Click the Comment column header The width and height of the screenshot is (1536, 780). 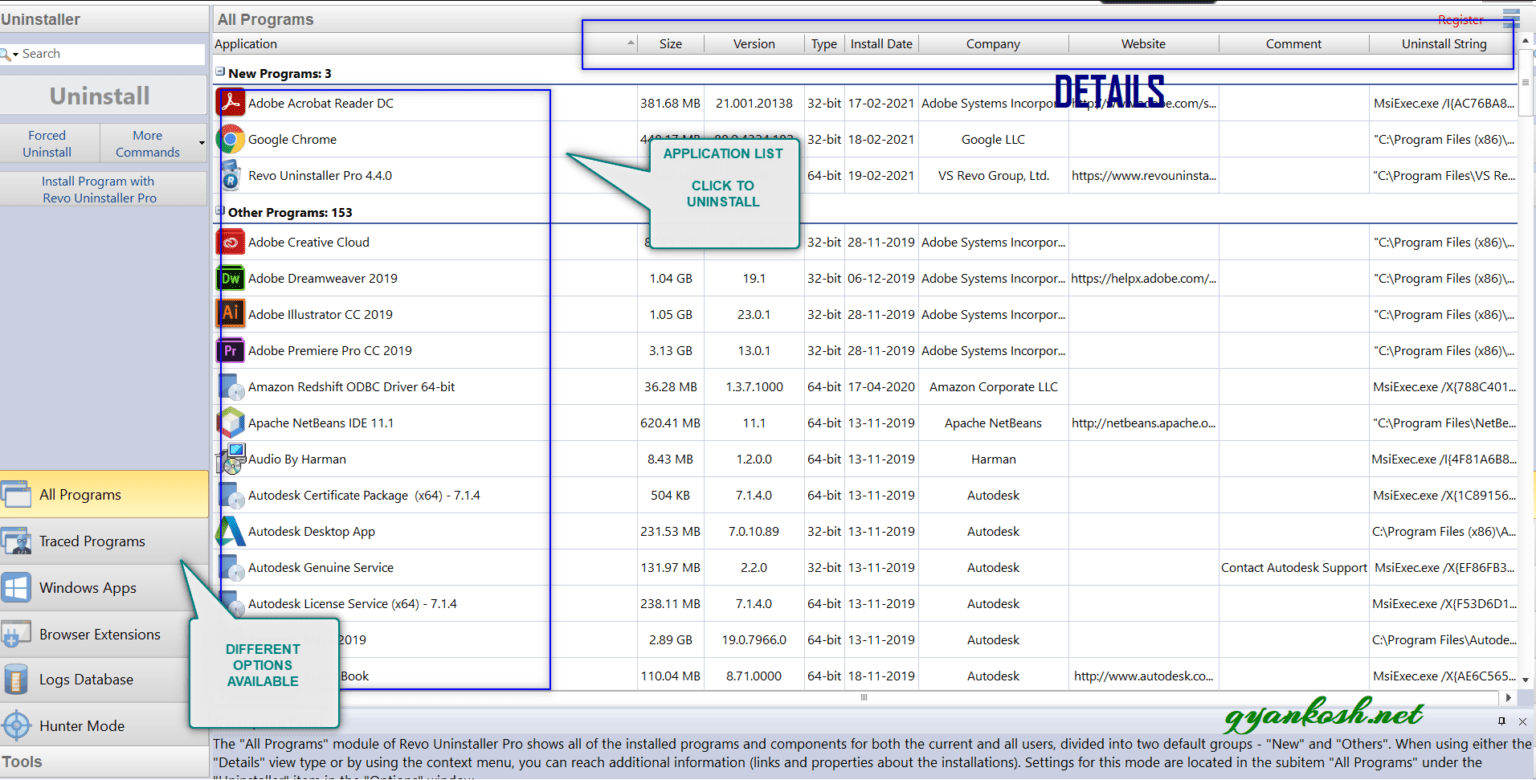(x=1294, y=43)
